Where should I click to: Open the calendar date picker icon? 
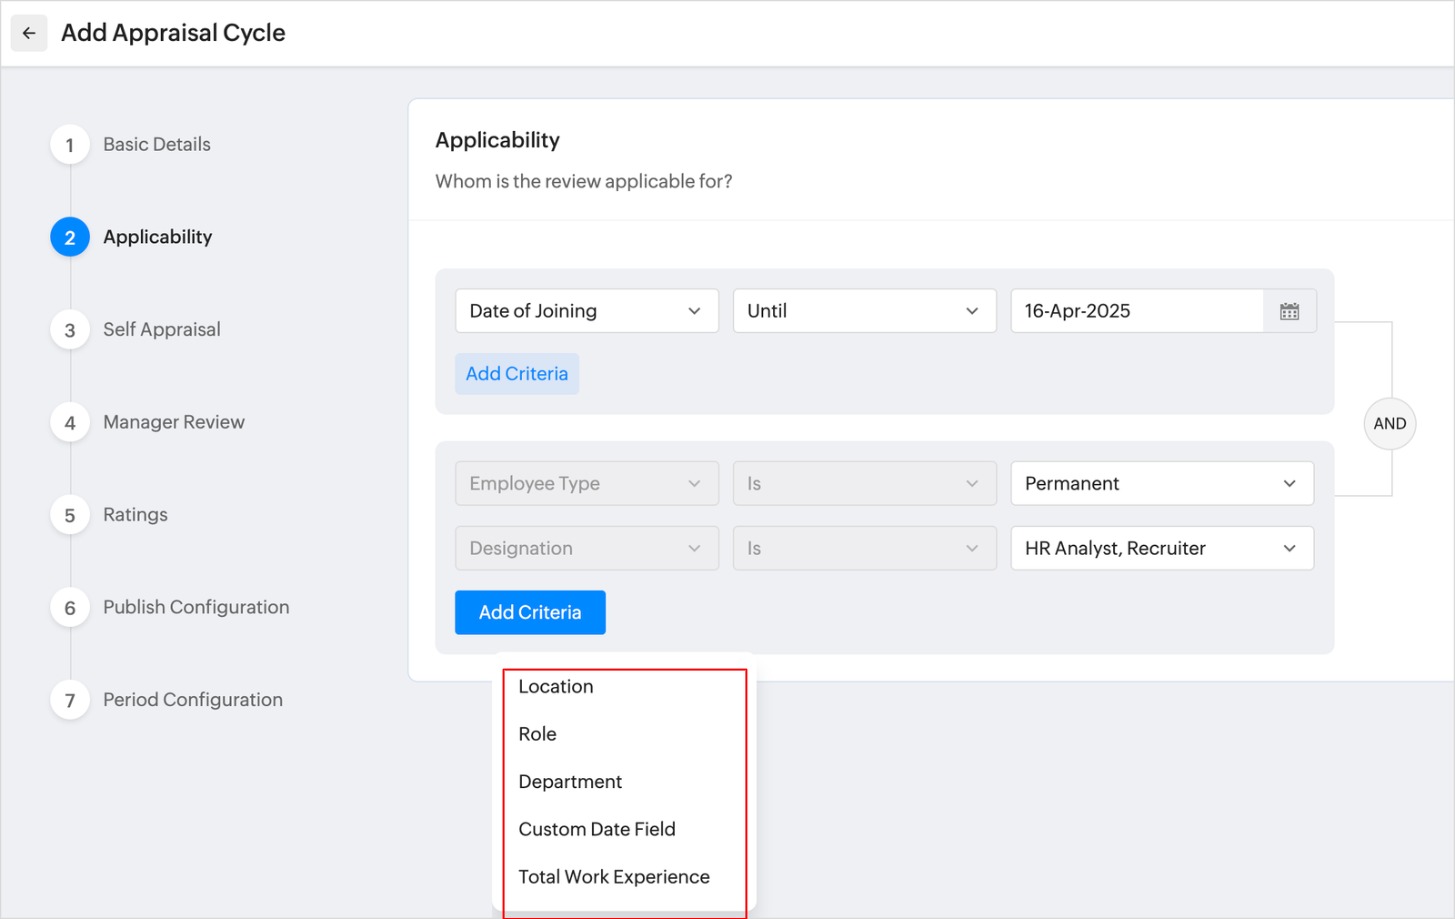click(1289, 311)
